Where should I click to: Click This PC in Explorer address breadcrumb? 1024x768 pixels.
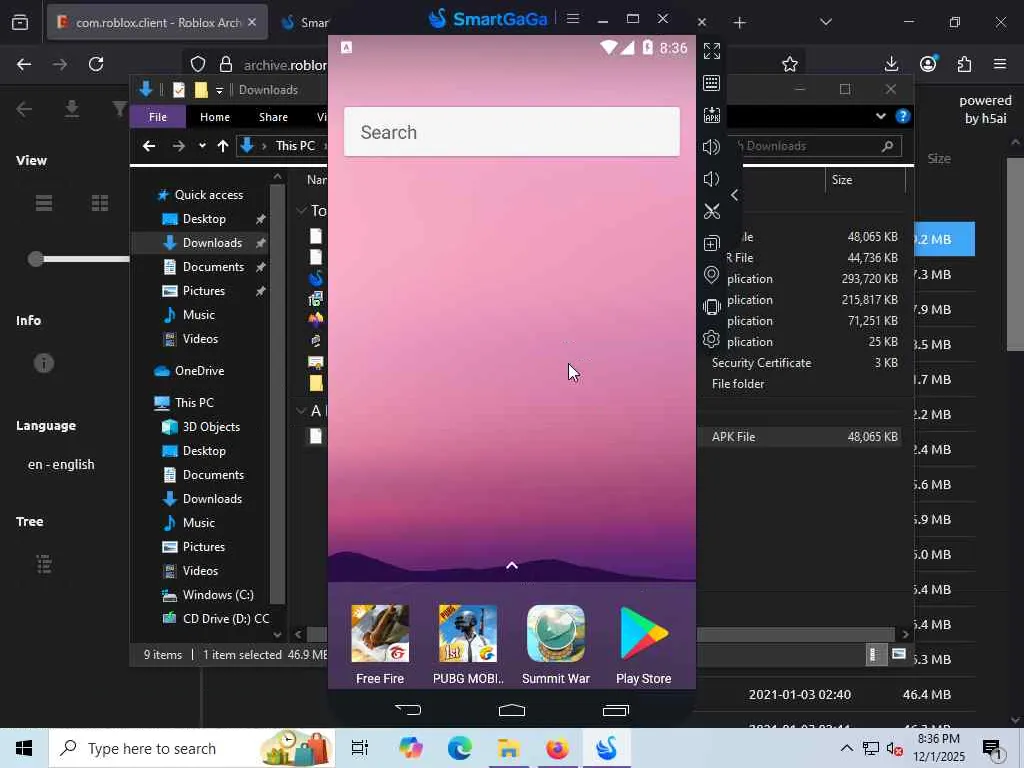pyautogui.click(x=295, y=146)
